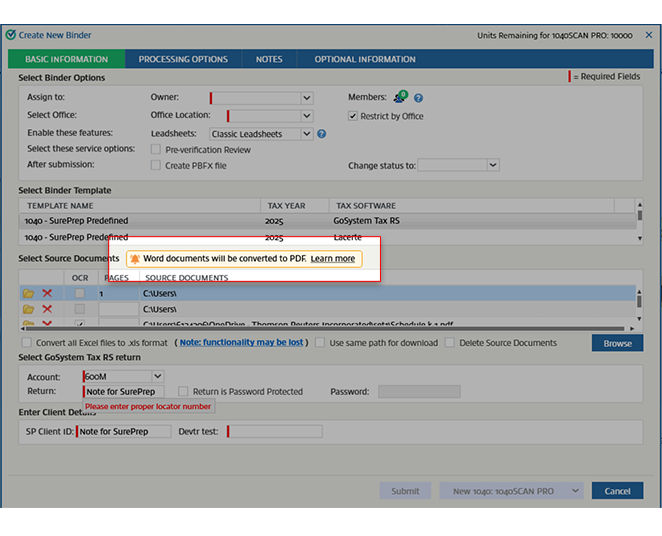The image size is (662, 536).
Task: Open the Optional Information tab
Action: (x=365, y=59)
